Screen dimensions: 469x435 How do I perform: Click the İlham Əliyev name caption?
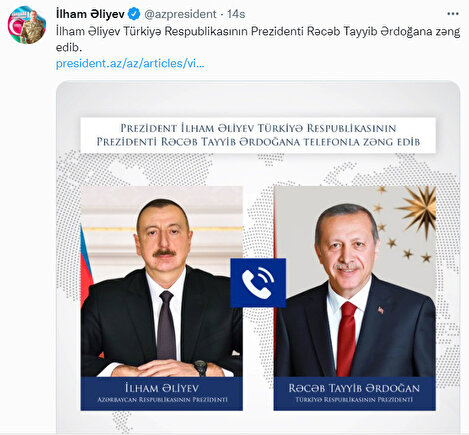pos(162,388)
